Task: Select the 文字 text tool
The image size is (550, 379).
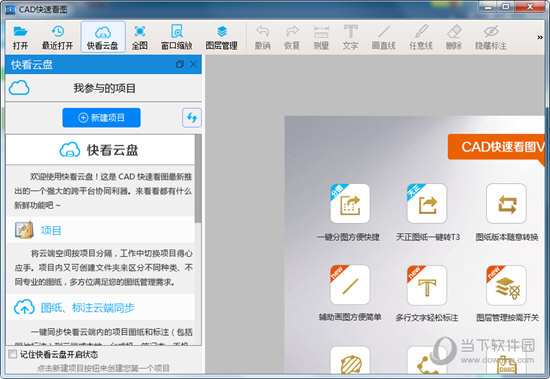Action: click(x=350, y=37)
